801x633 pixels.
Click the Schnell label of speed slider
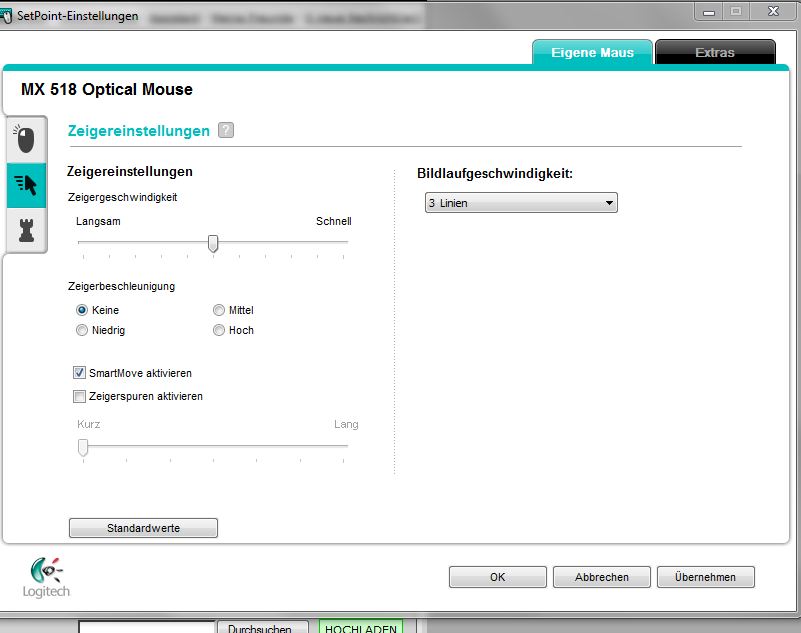tap(334, 221)
